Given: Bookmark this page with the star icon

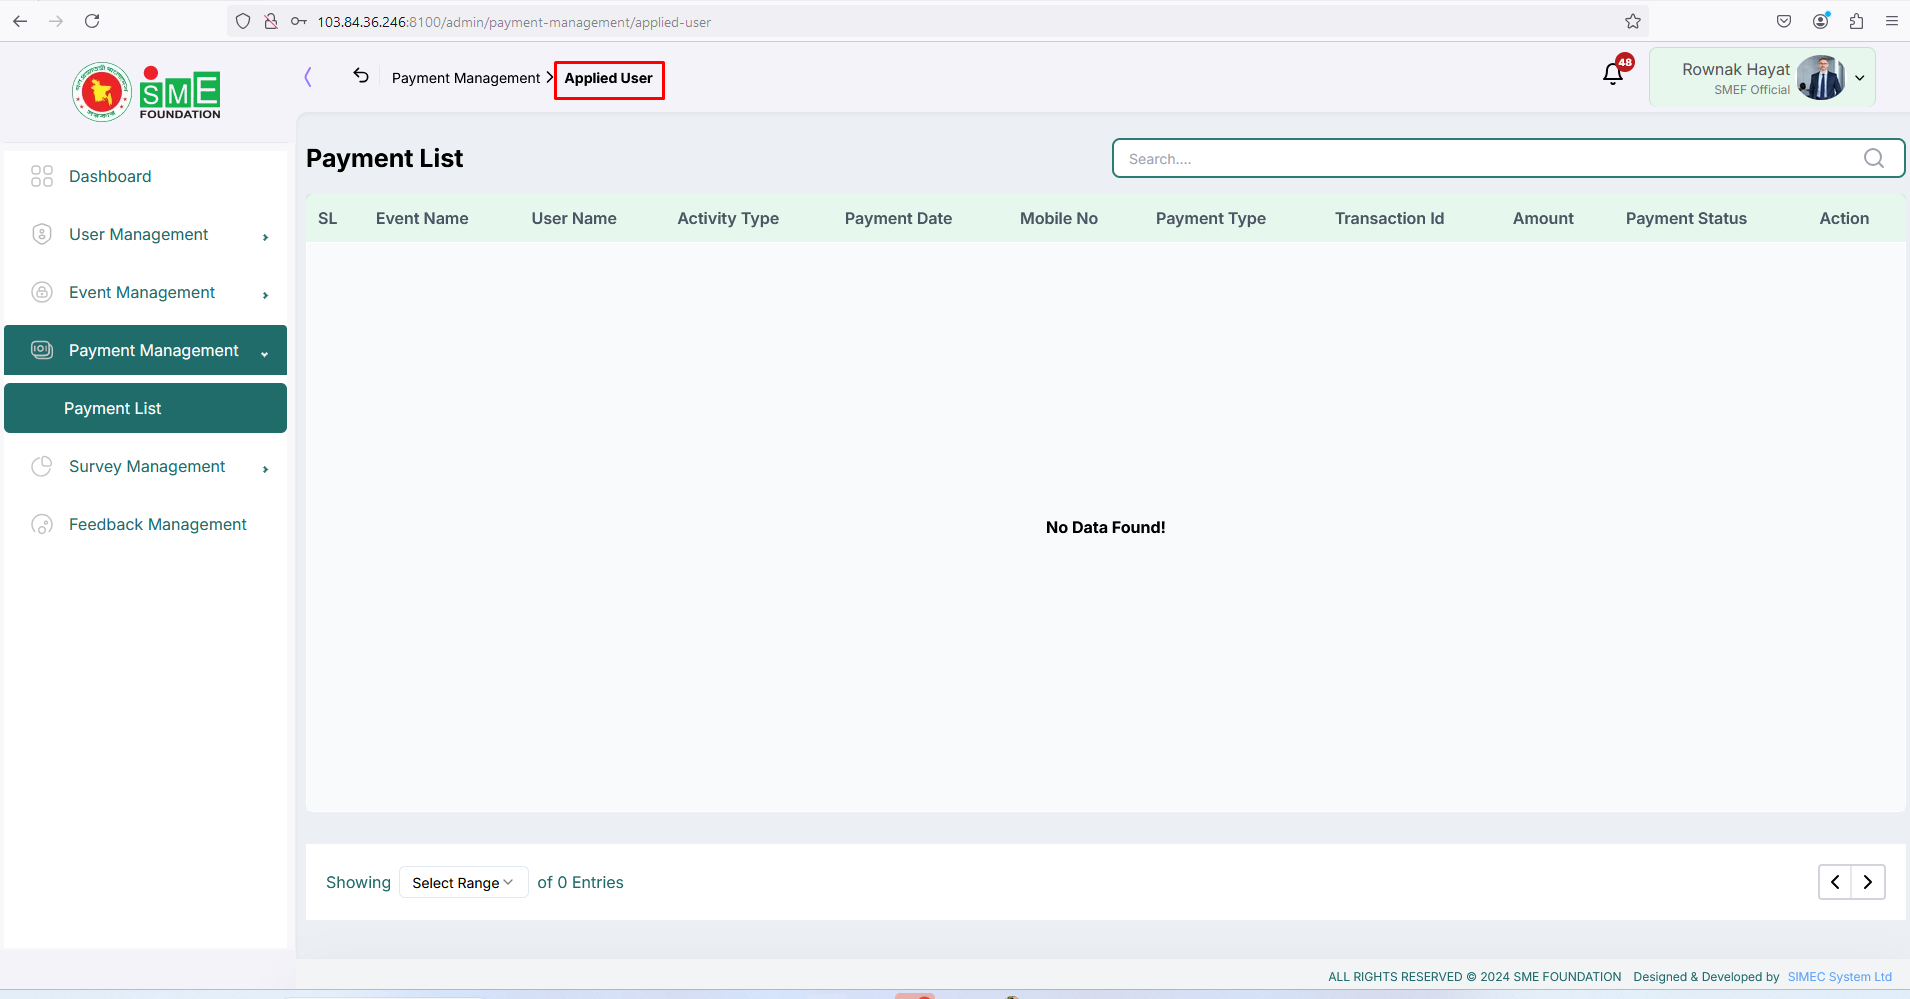Looking at the screenshot, I should coord(1633,21).
